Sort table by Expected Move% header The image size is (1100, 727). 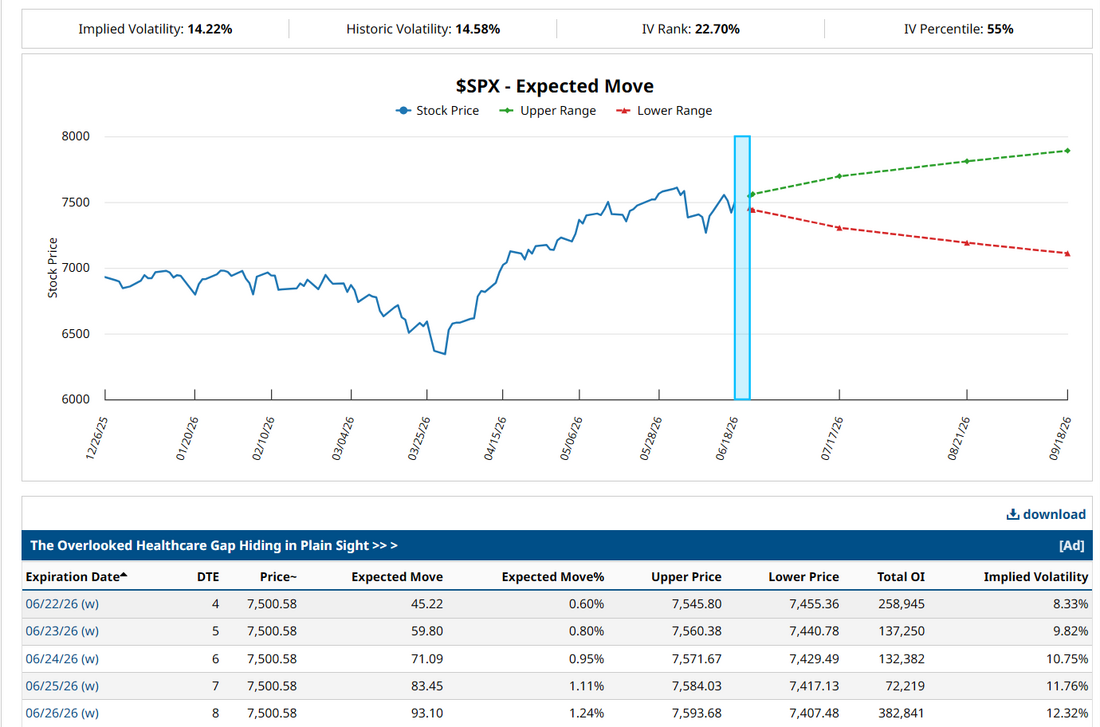coord(553,577)
